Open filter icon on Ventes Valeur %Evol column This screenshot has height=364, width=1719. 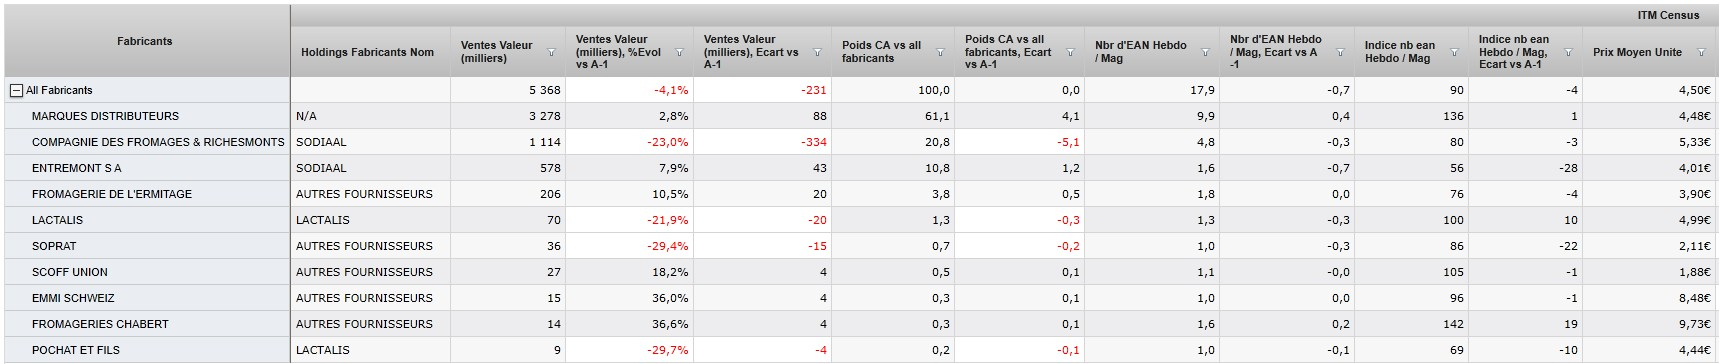[680, 52]
